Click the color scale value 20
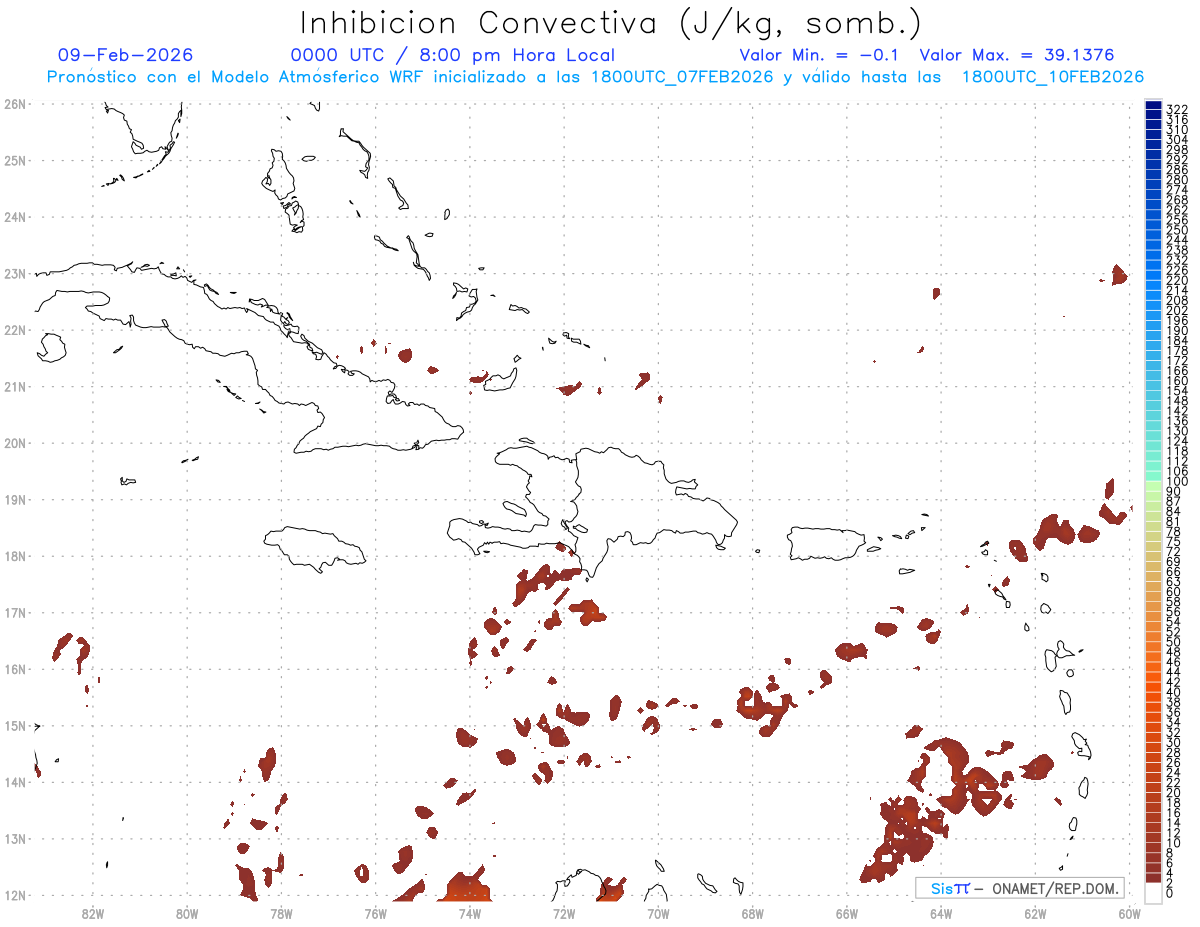 pos(1173,792)
